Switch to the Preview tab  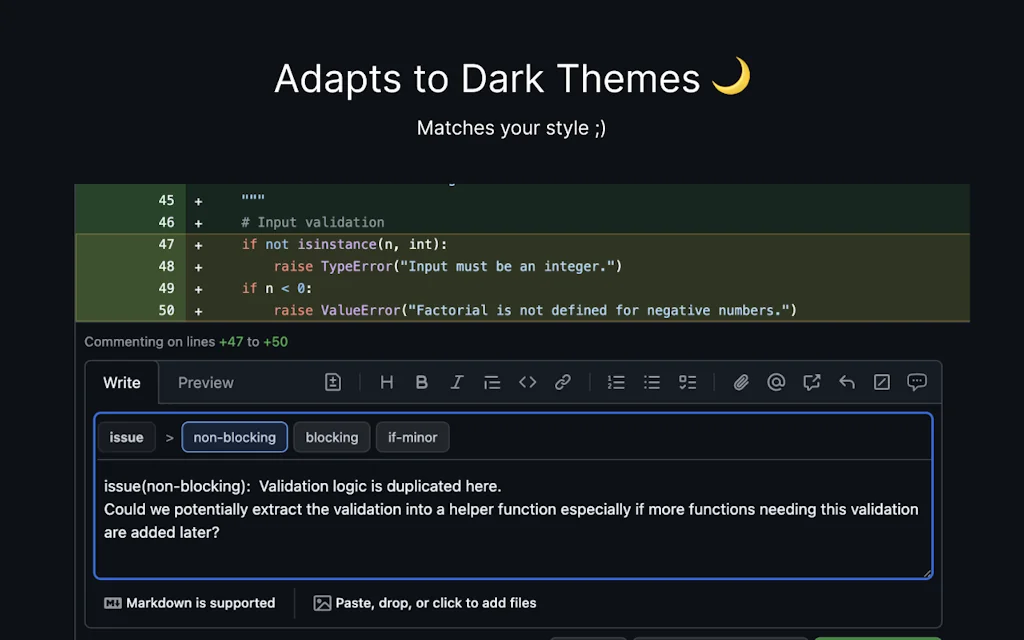(205, 383)
